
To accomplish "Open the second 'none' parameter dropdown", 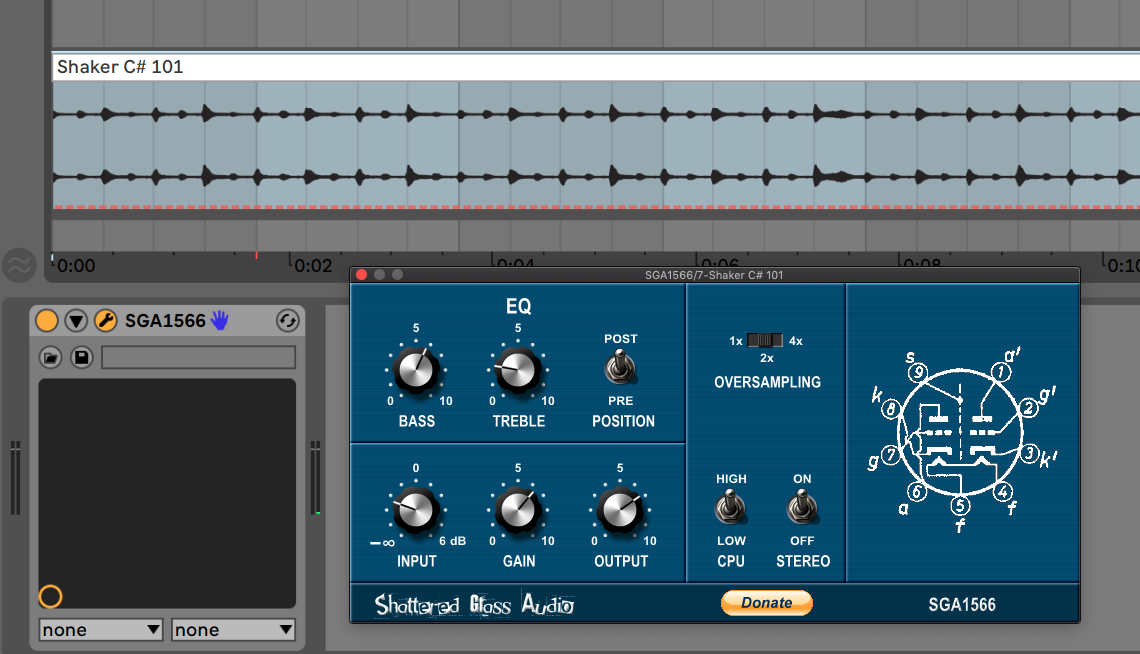I will pyautogui.click(x=233, y=629).
